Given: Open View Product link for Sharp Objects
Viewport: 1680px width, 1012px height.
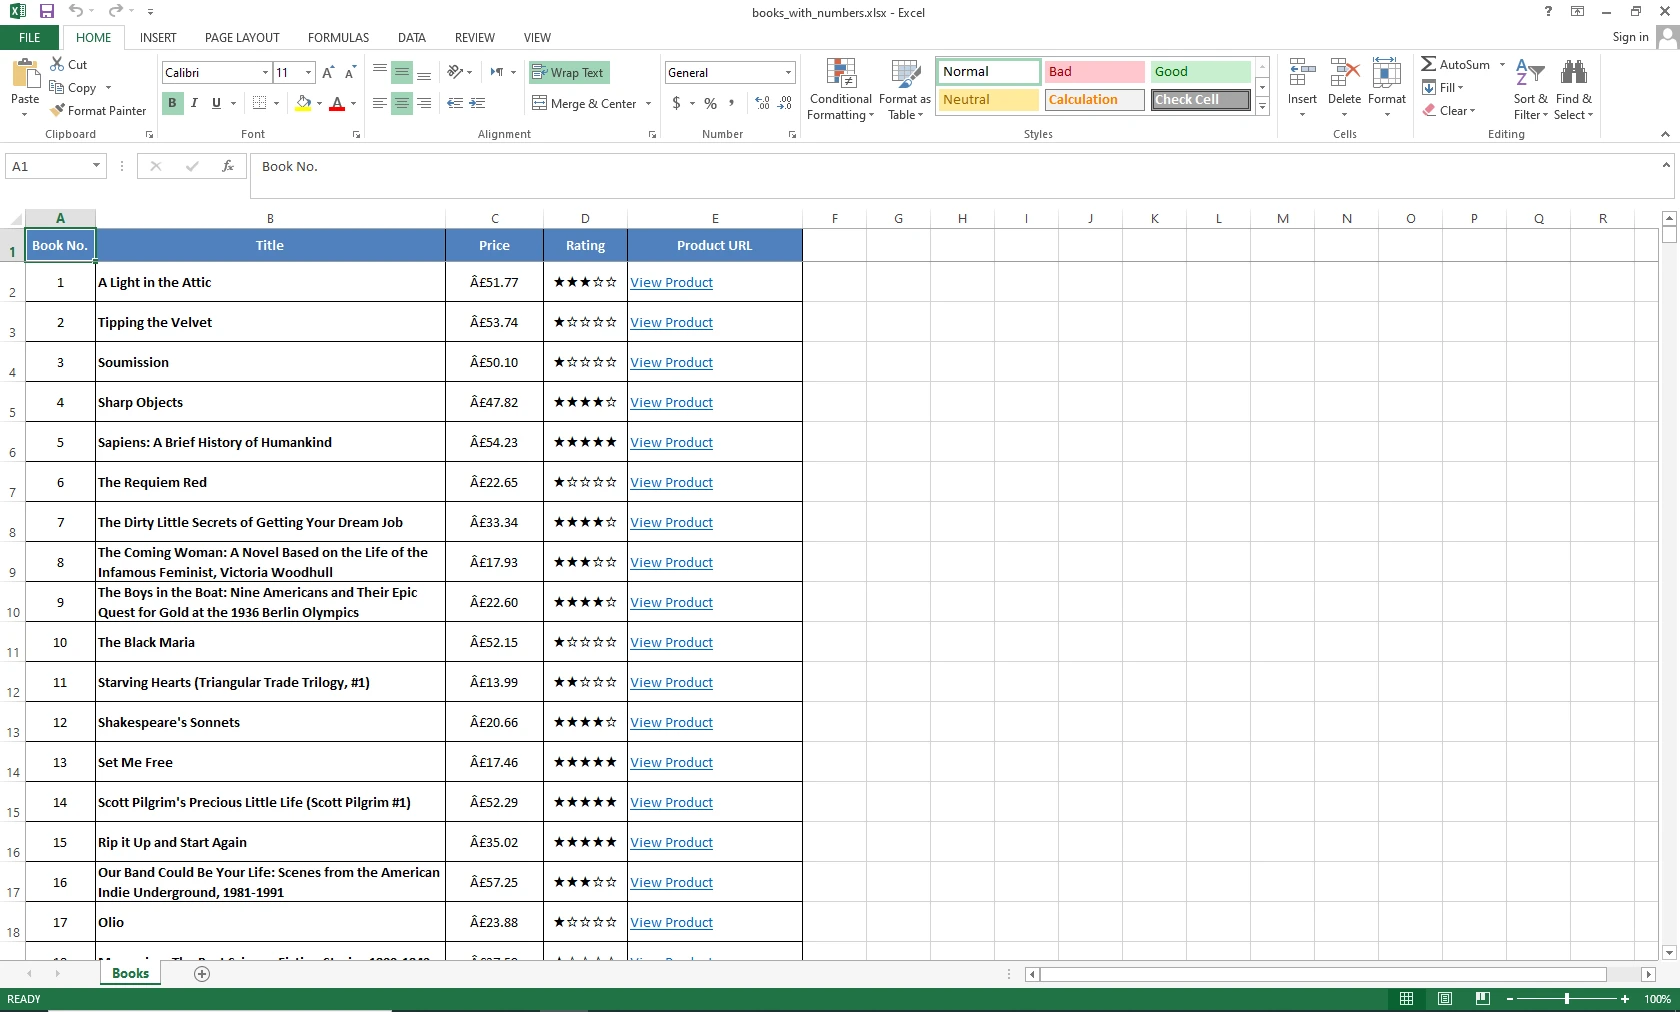Looking at the screenshot, I should click(x=671, y=403).
